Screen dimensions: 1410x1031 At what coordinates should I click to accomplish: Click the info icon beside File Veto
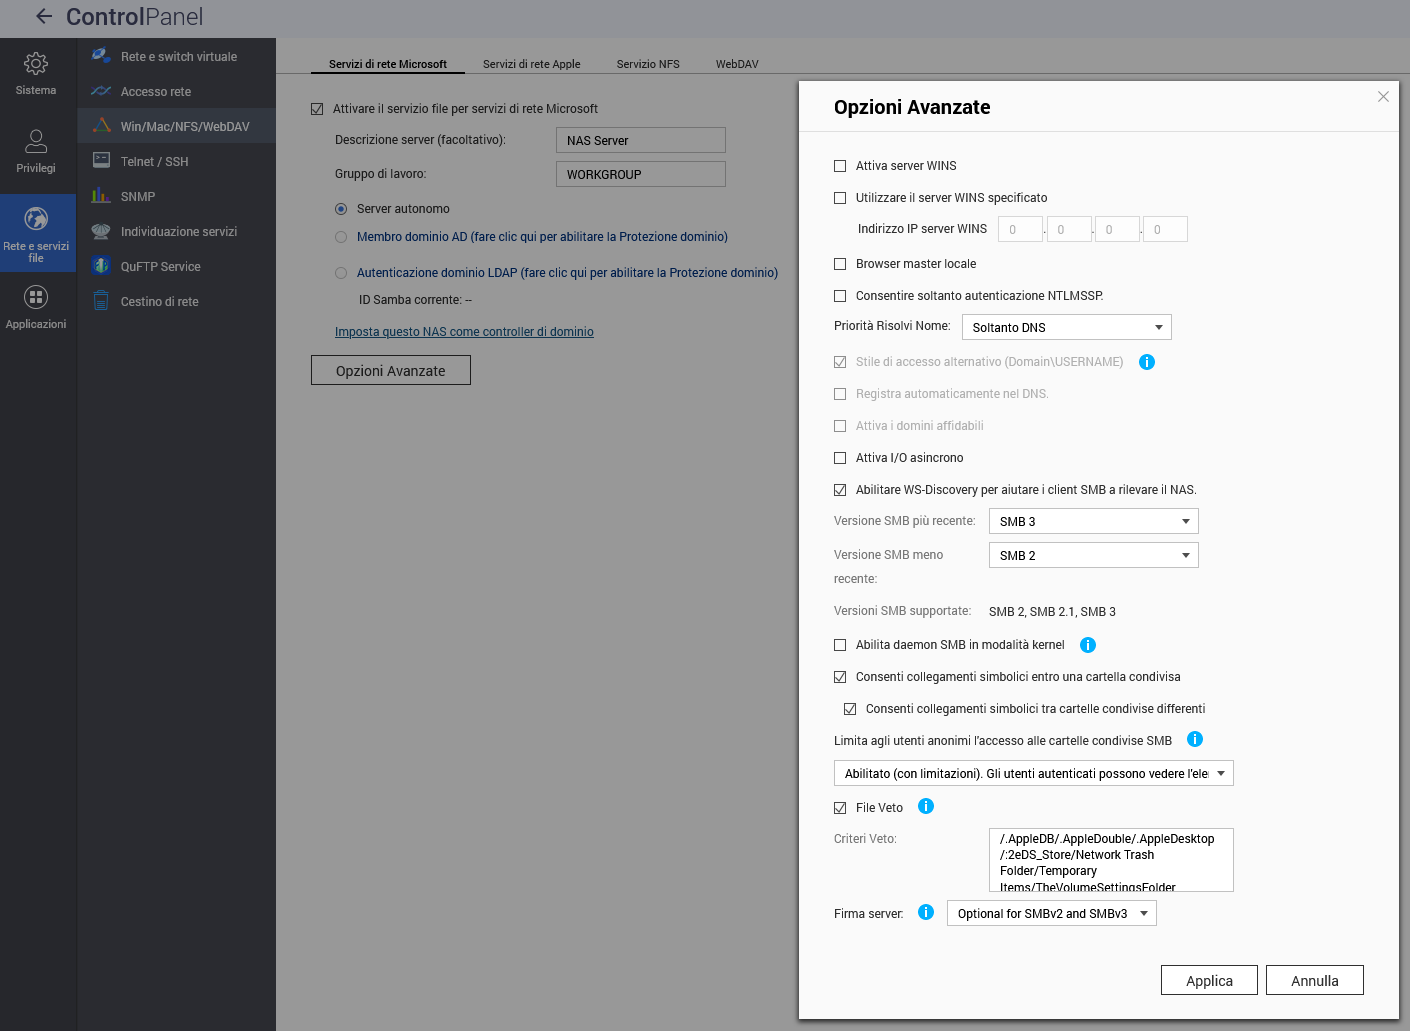926,806
